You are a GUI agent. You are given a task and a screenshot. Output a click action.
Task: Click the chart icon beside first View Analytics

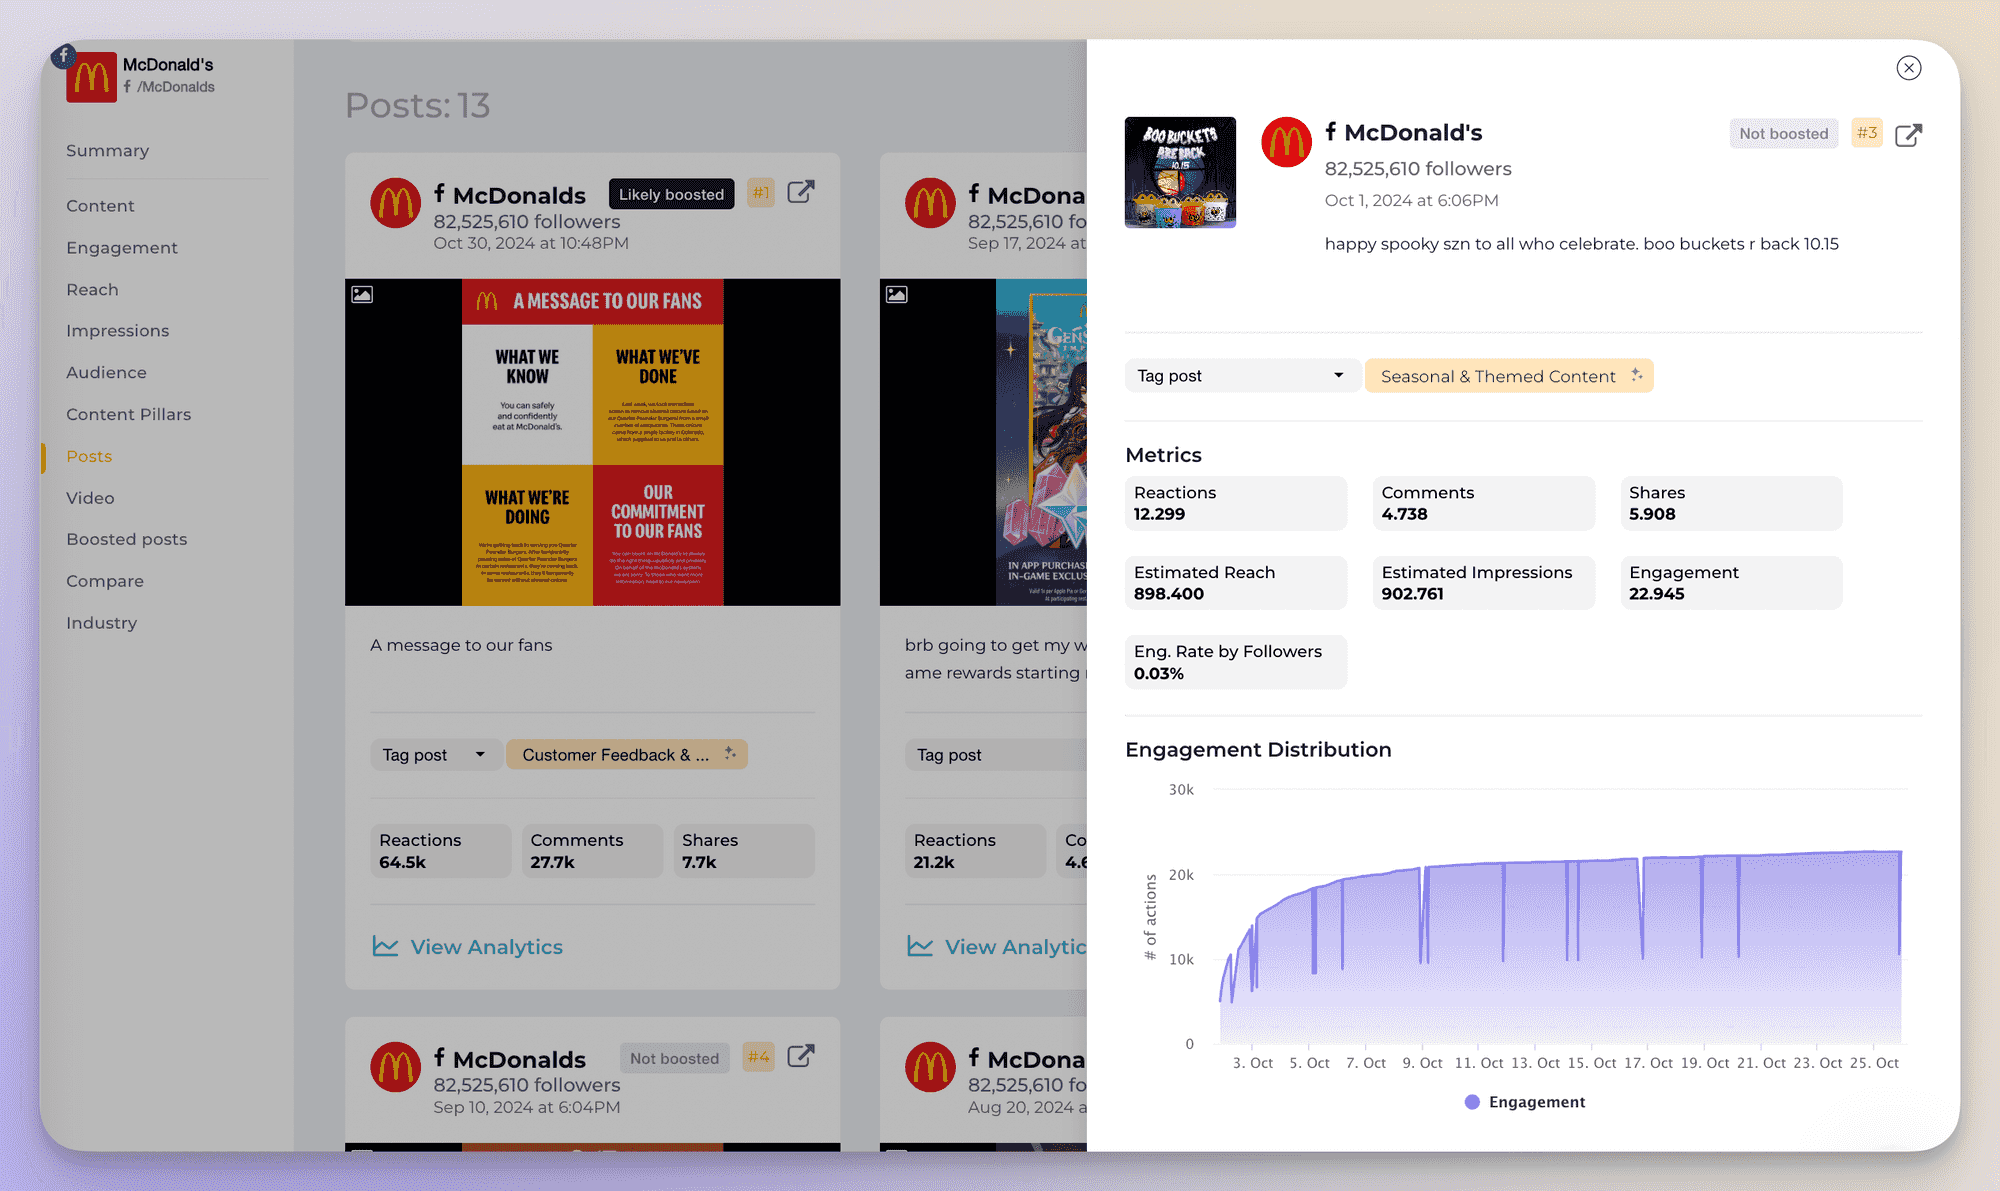(x=385, y=946)
